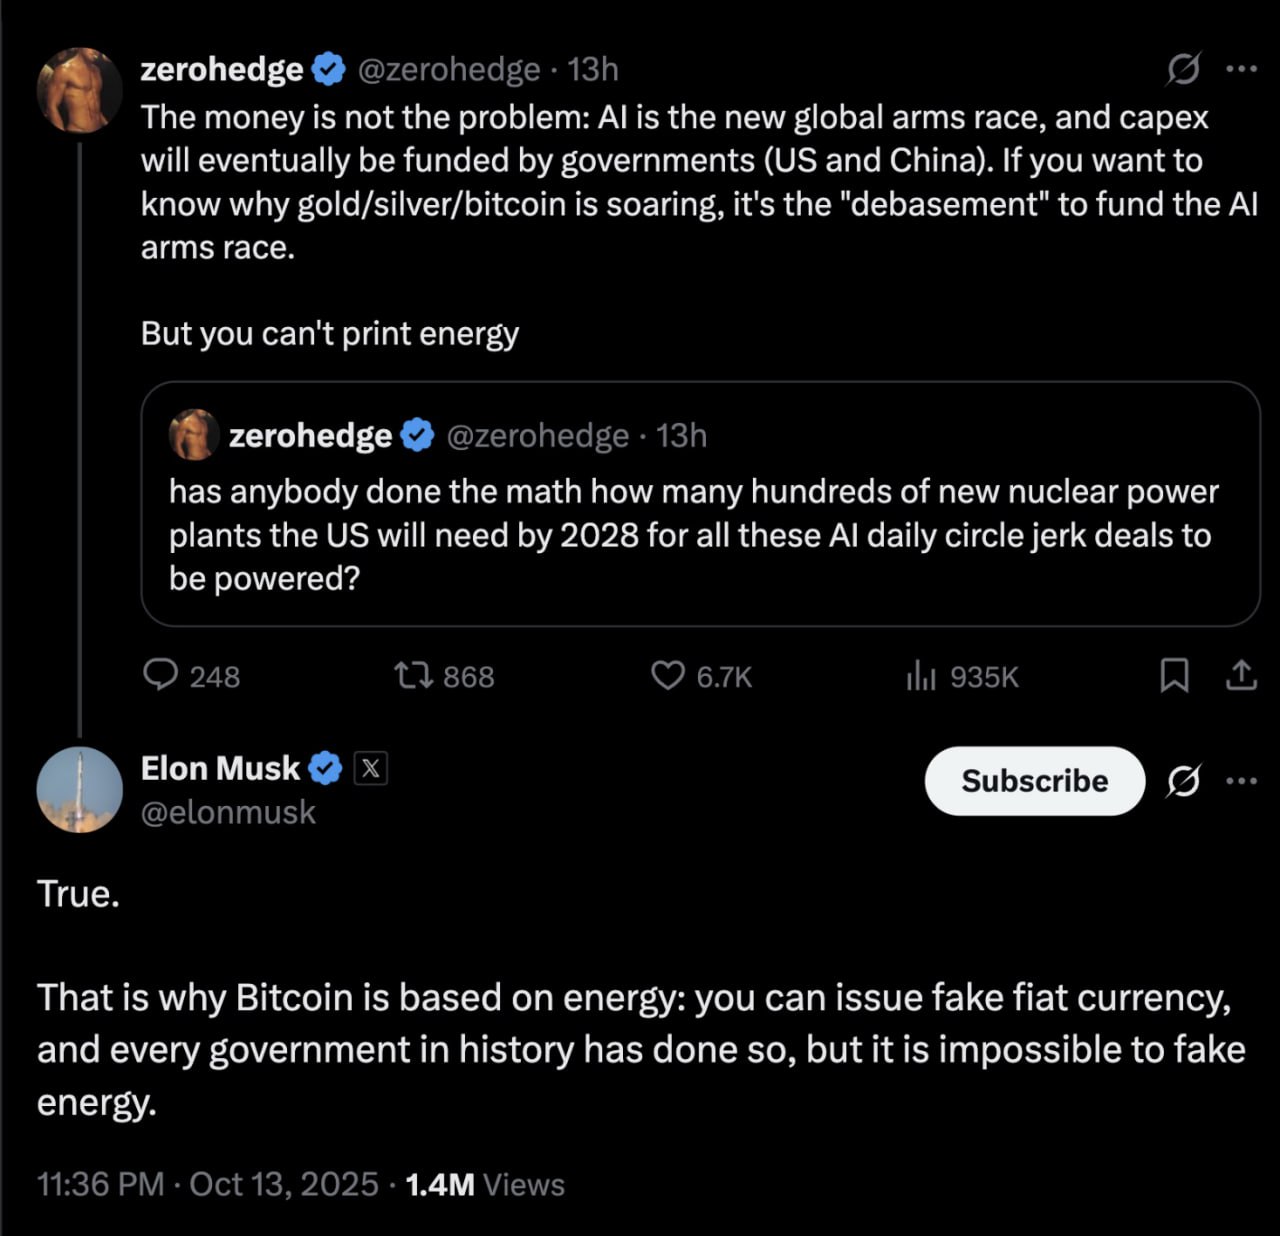1280x1236 pixels.
Task: Click the X affiliation badge beside Elon Musk
Action: tap(370, 768)
